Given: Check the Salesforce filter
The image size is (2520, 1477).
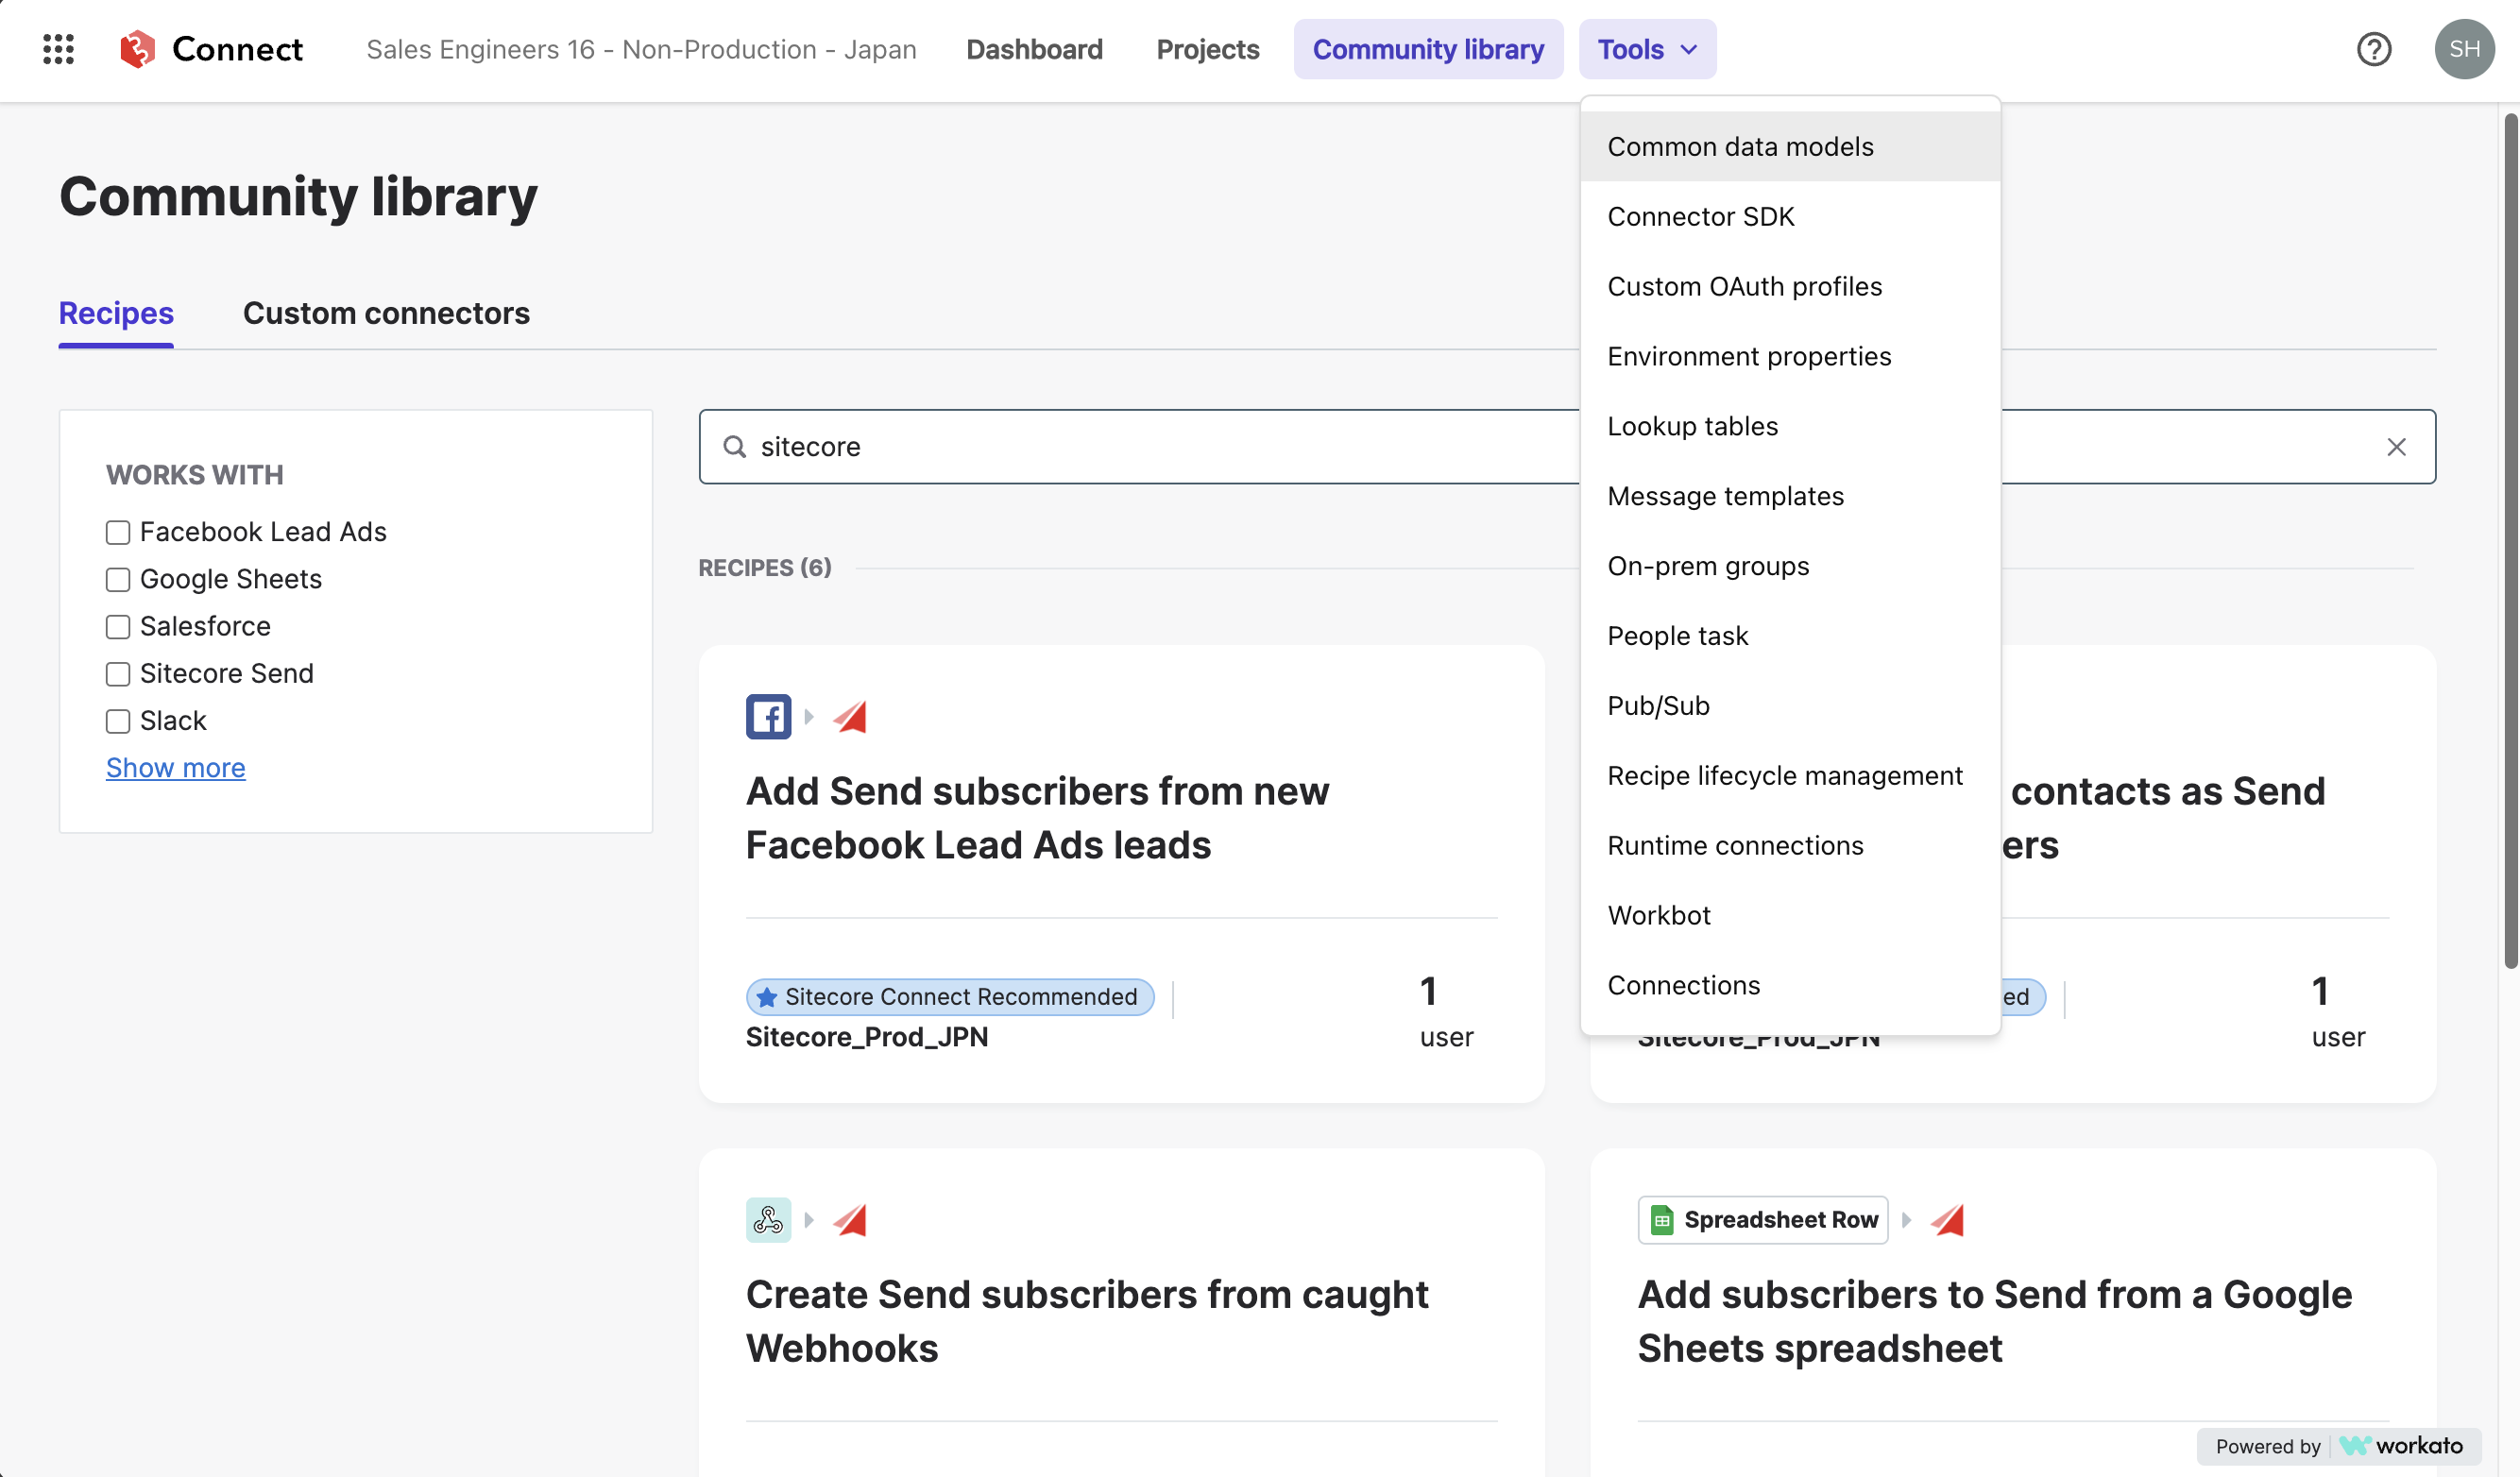Looking at the screenshot, I should click(x=118, y=626).
